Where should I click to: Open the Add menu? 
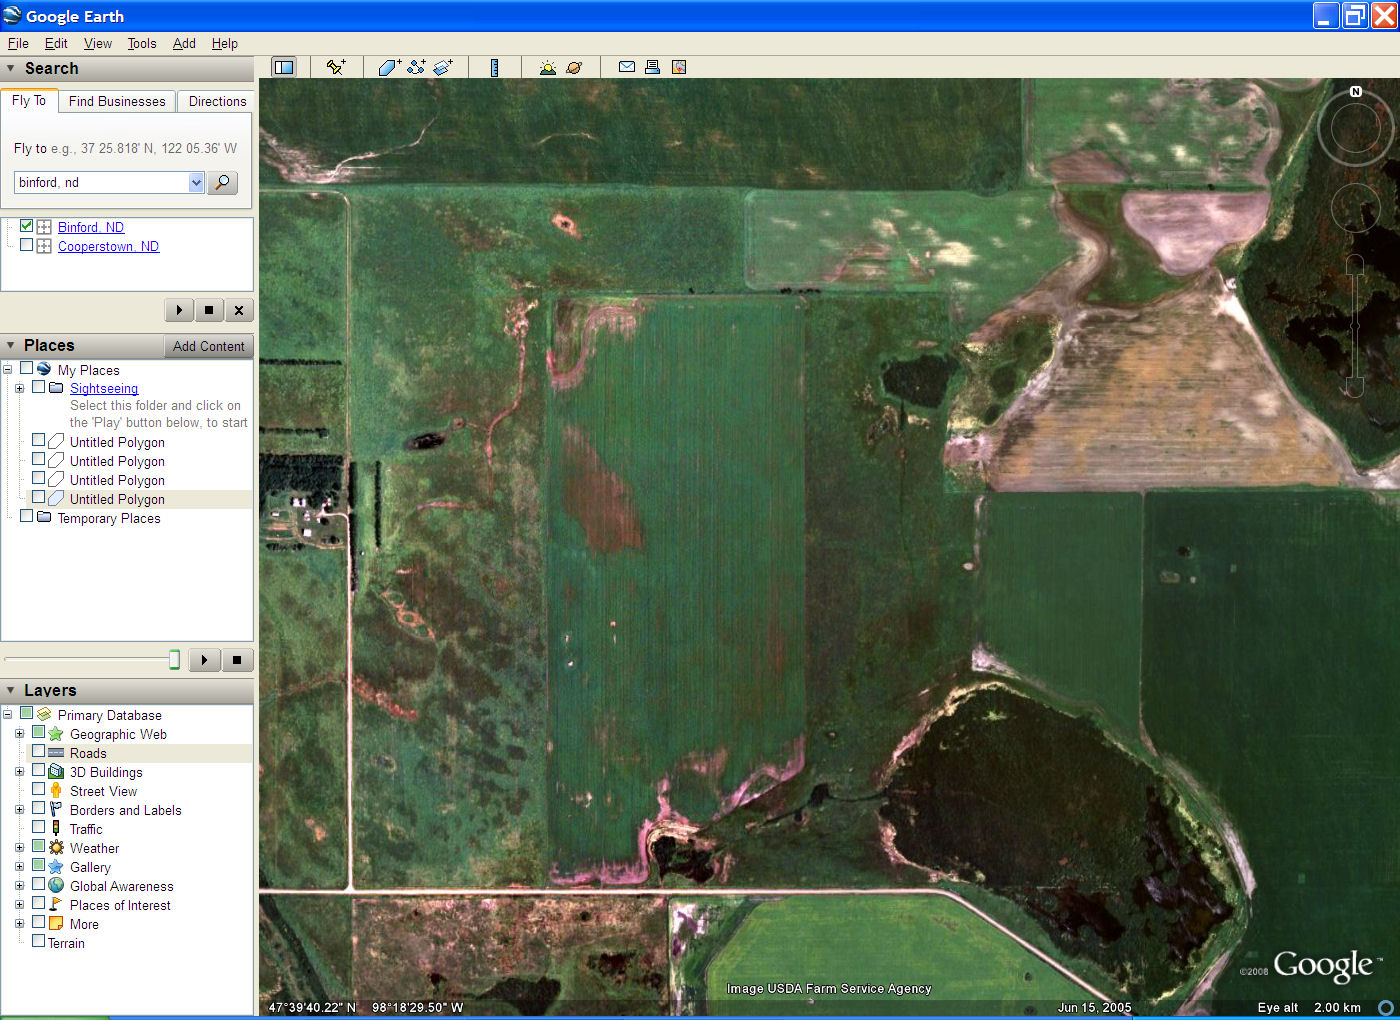click(184, 43)
